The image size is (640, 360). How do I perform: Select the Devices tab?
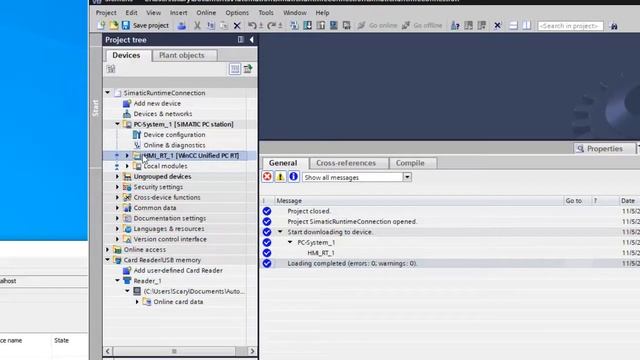(x=126, y=55)
